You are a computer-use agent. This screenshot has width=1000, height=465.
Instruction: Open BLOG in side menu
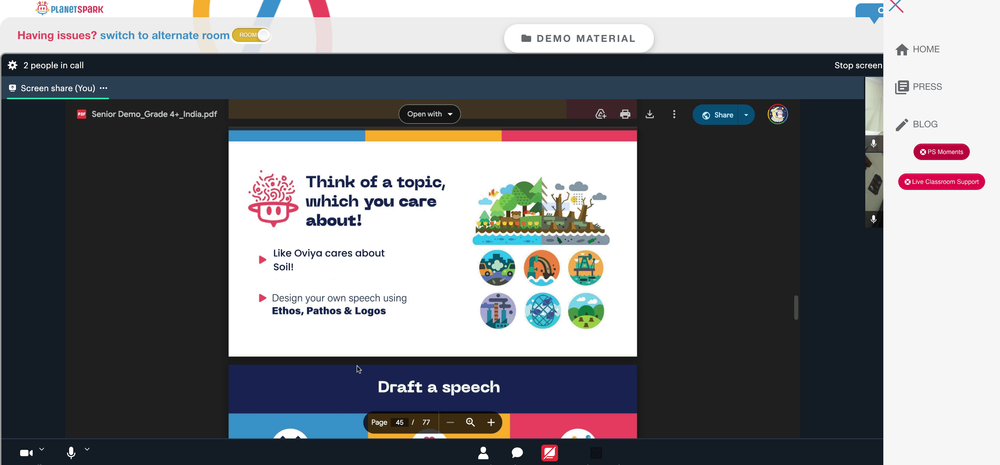pyautogui.click(x=916, y=124)
